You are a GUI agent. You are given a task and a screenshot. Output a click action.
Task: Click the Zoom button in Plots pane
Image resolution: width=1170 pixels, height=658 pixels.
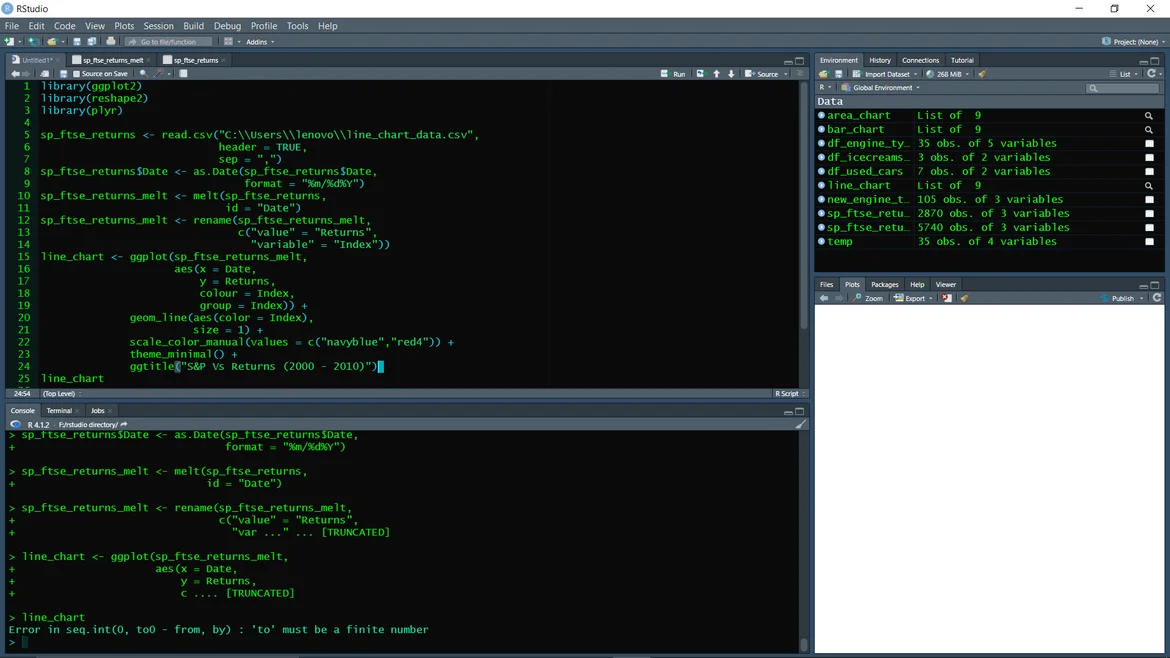pos(868,298)
